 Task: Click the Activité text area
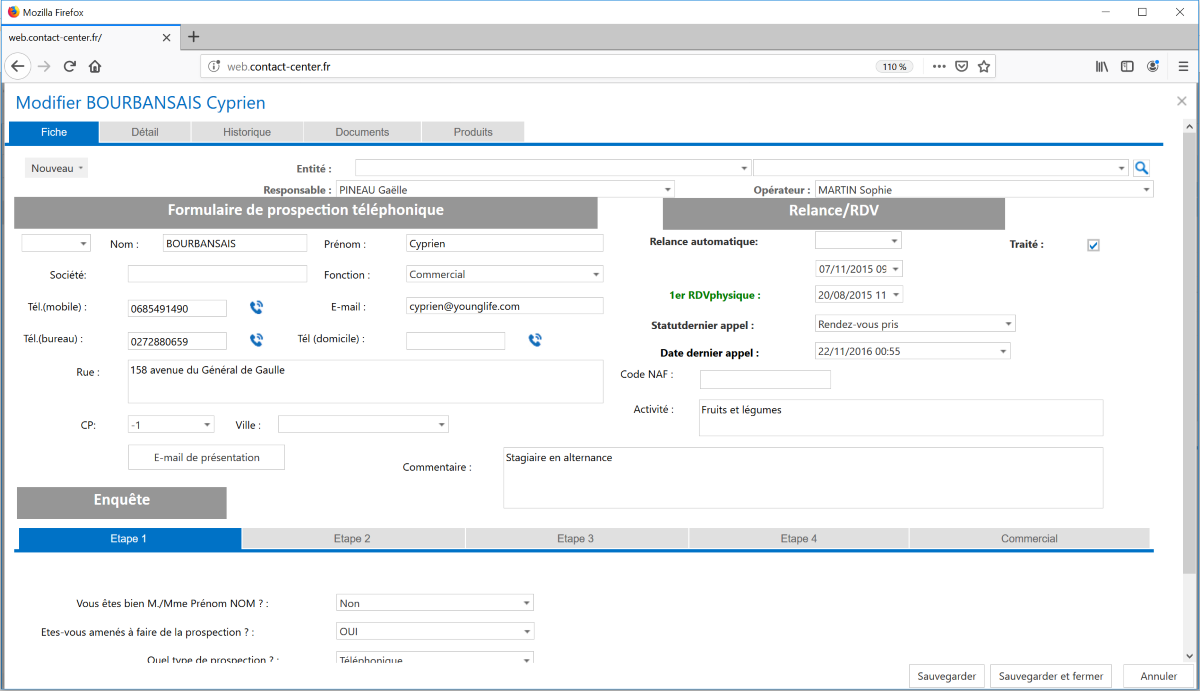[901, 418]
